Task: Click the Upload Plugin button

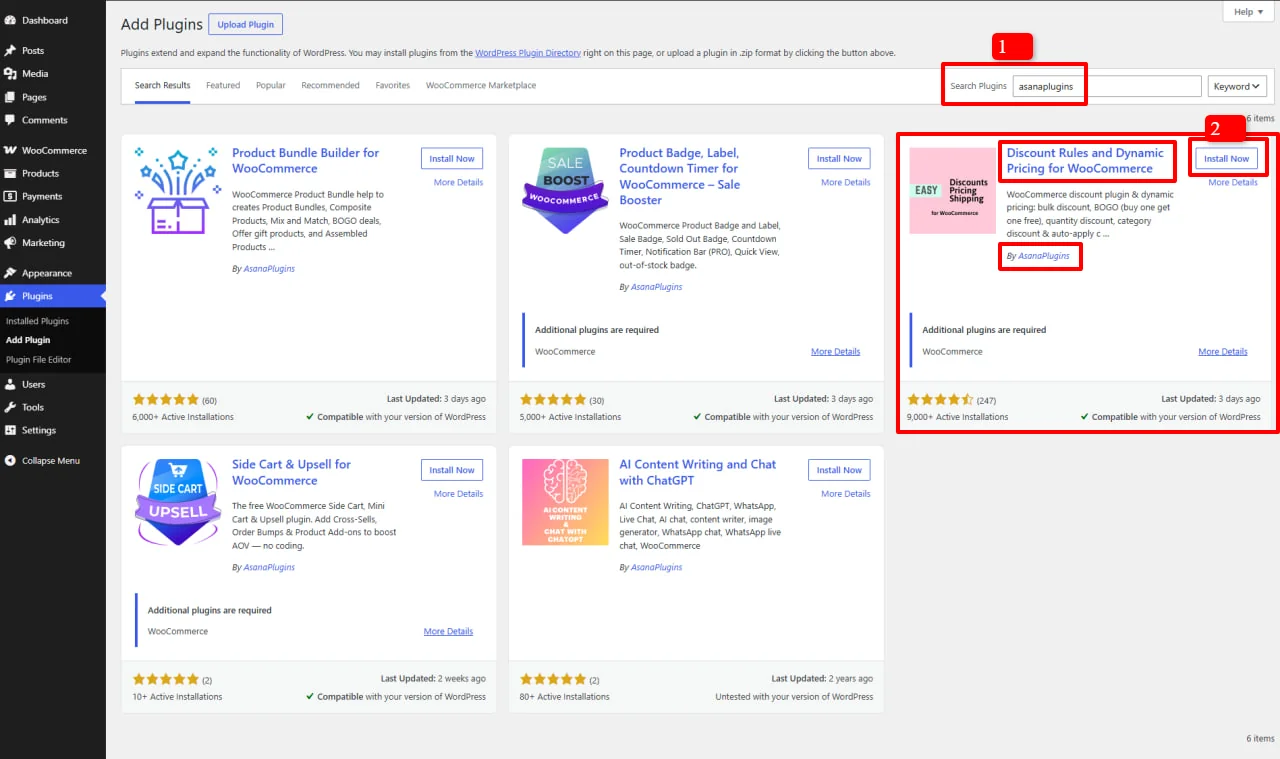Action: click(x=246, y=24)
